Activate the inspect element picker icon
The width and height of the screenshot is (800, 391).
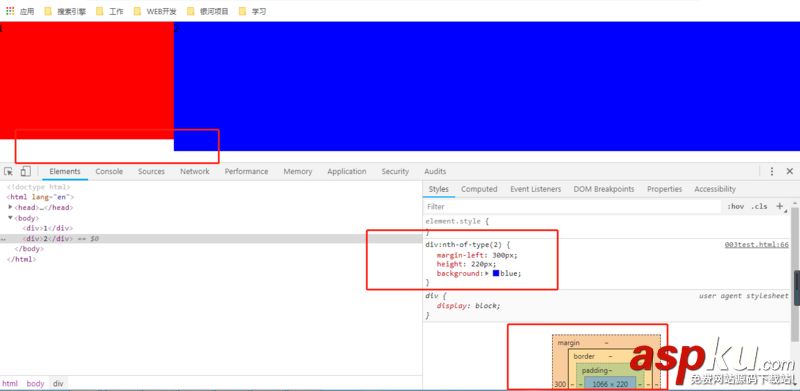(9, 172)
